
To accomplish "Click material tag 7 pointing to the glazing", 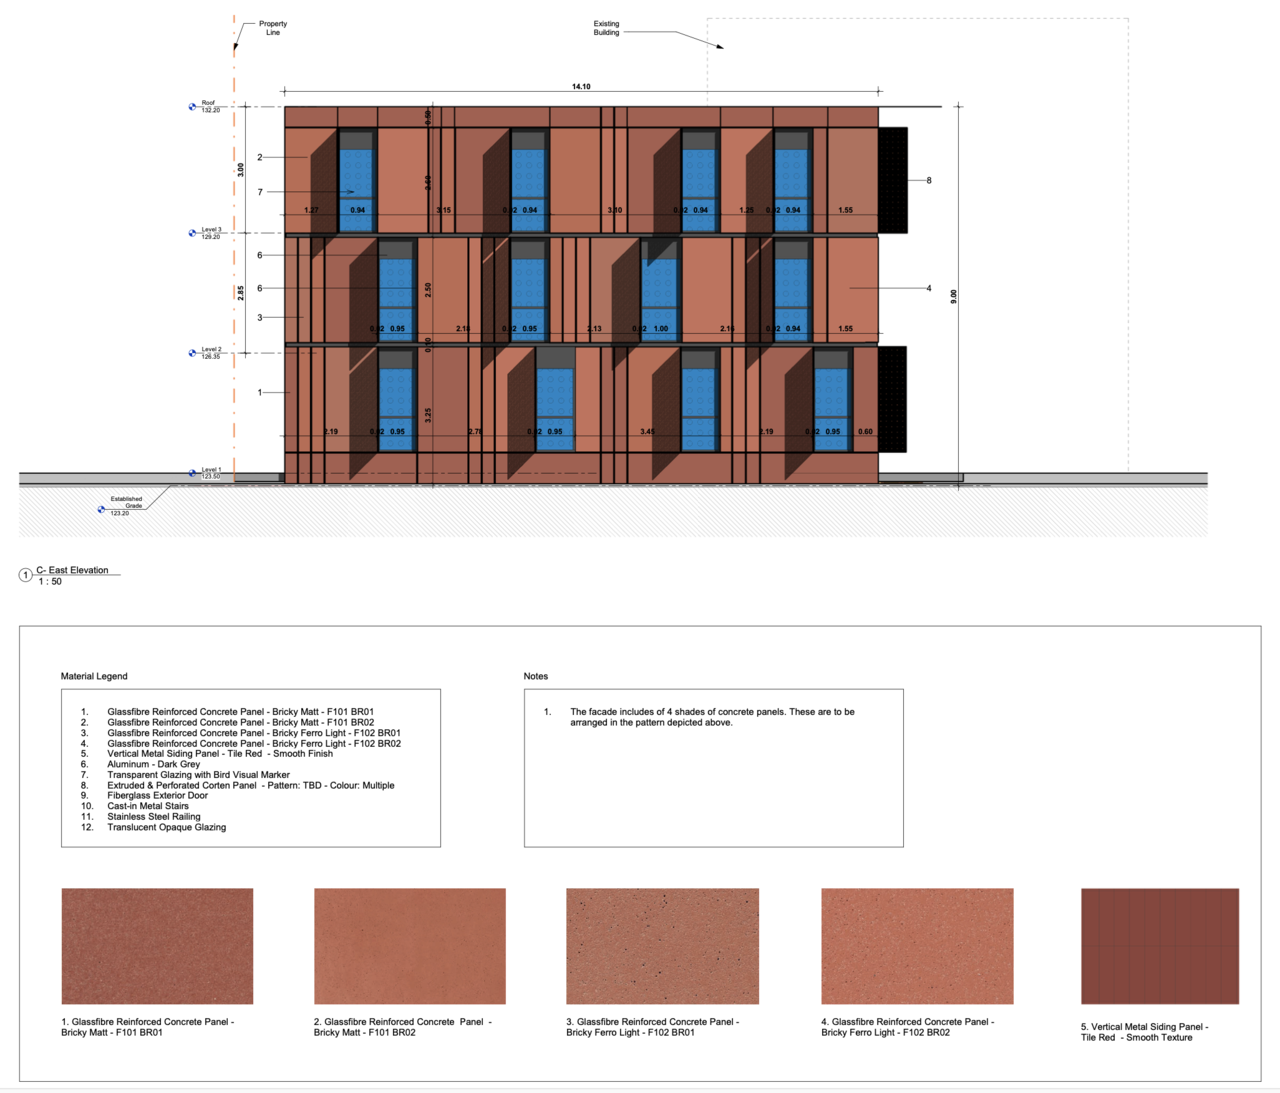I will pyautogui.click(x=260, y=192).
